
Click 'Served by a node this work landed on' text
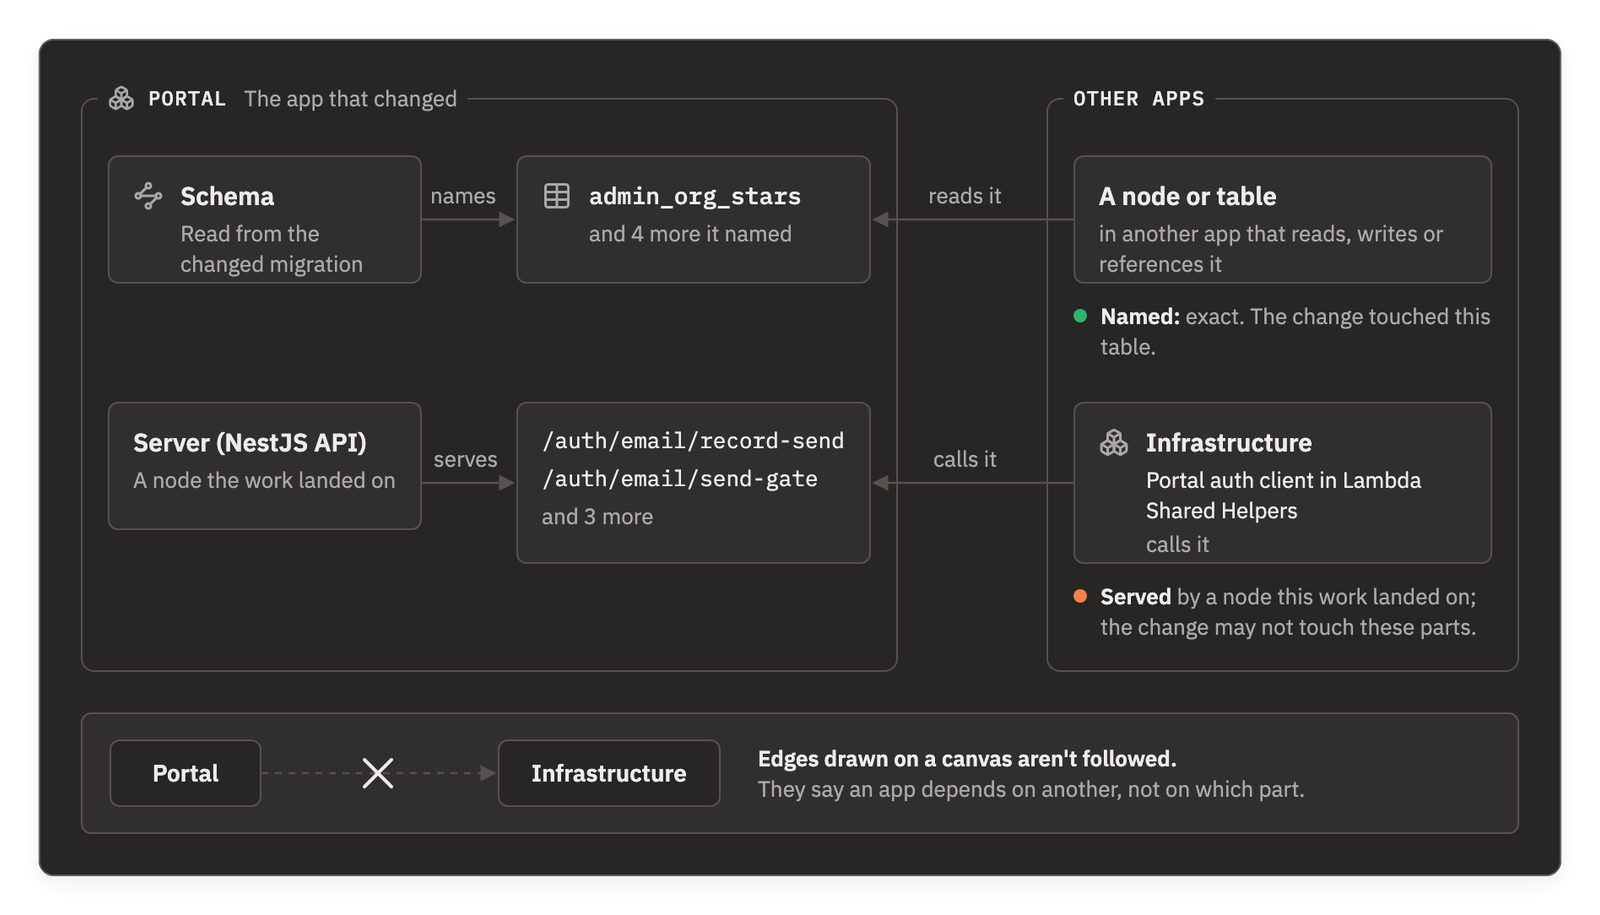(x=1288, y=612)
